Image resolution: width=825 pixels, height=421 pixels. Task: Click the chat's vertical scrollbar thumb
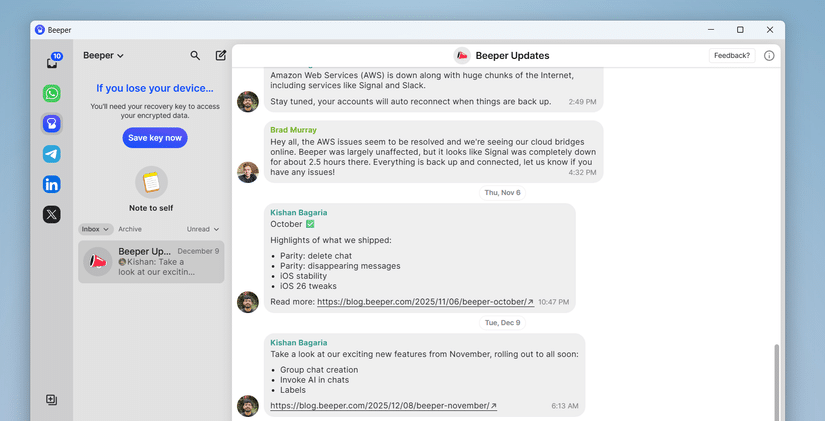click(x=777, y=383)
